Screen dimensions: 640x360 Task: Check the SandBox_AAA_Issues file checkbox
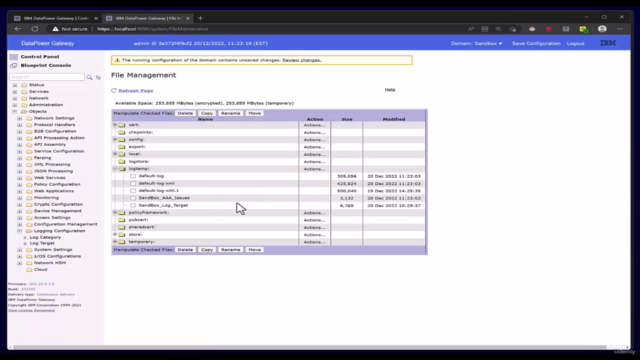point(133,198)
